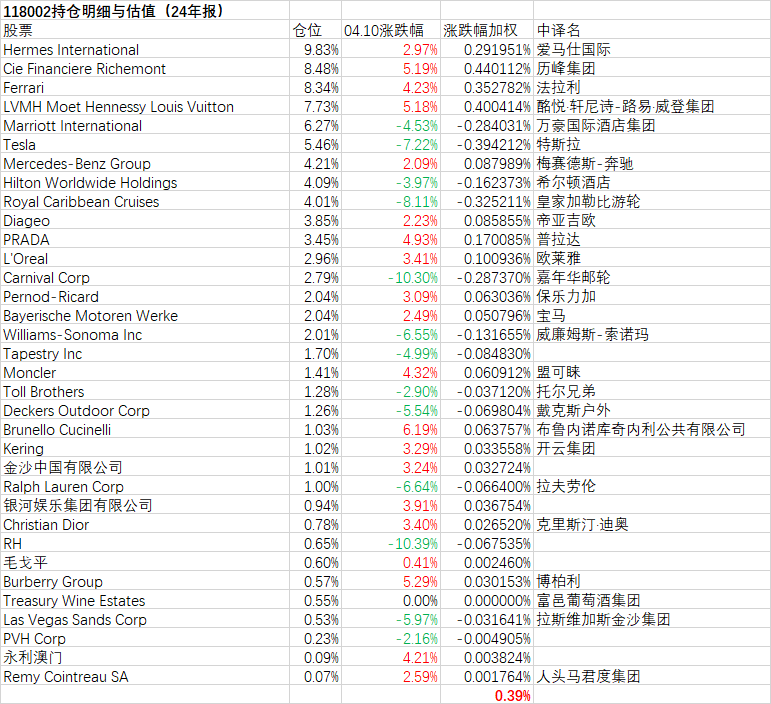Select the 6.19% change cell for Brunello Cucinelli
Viewport: 771px width, 704px height.
(390, 429)
